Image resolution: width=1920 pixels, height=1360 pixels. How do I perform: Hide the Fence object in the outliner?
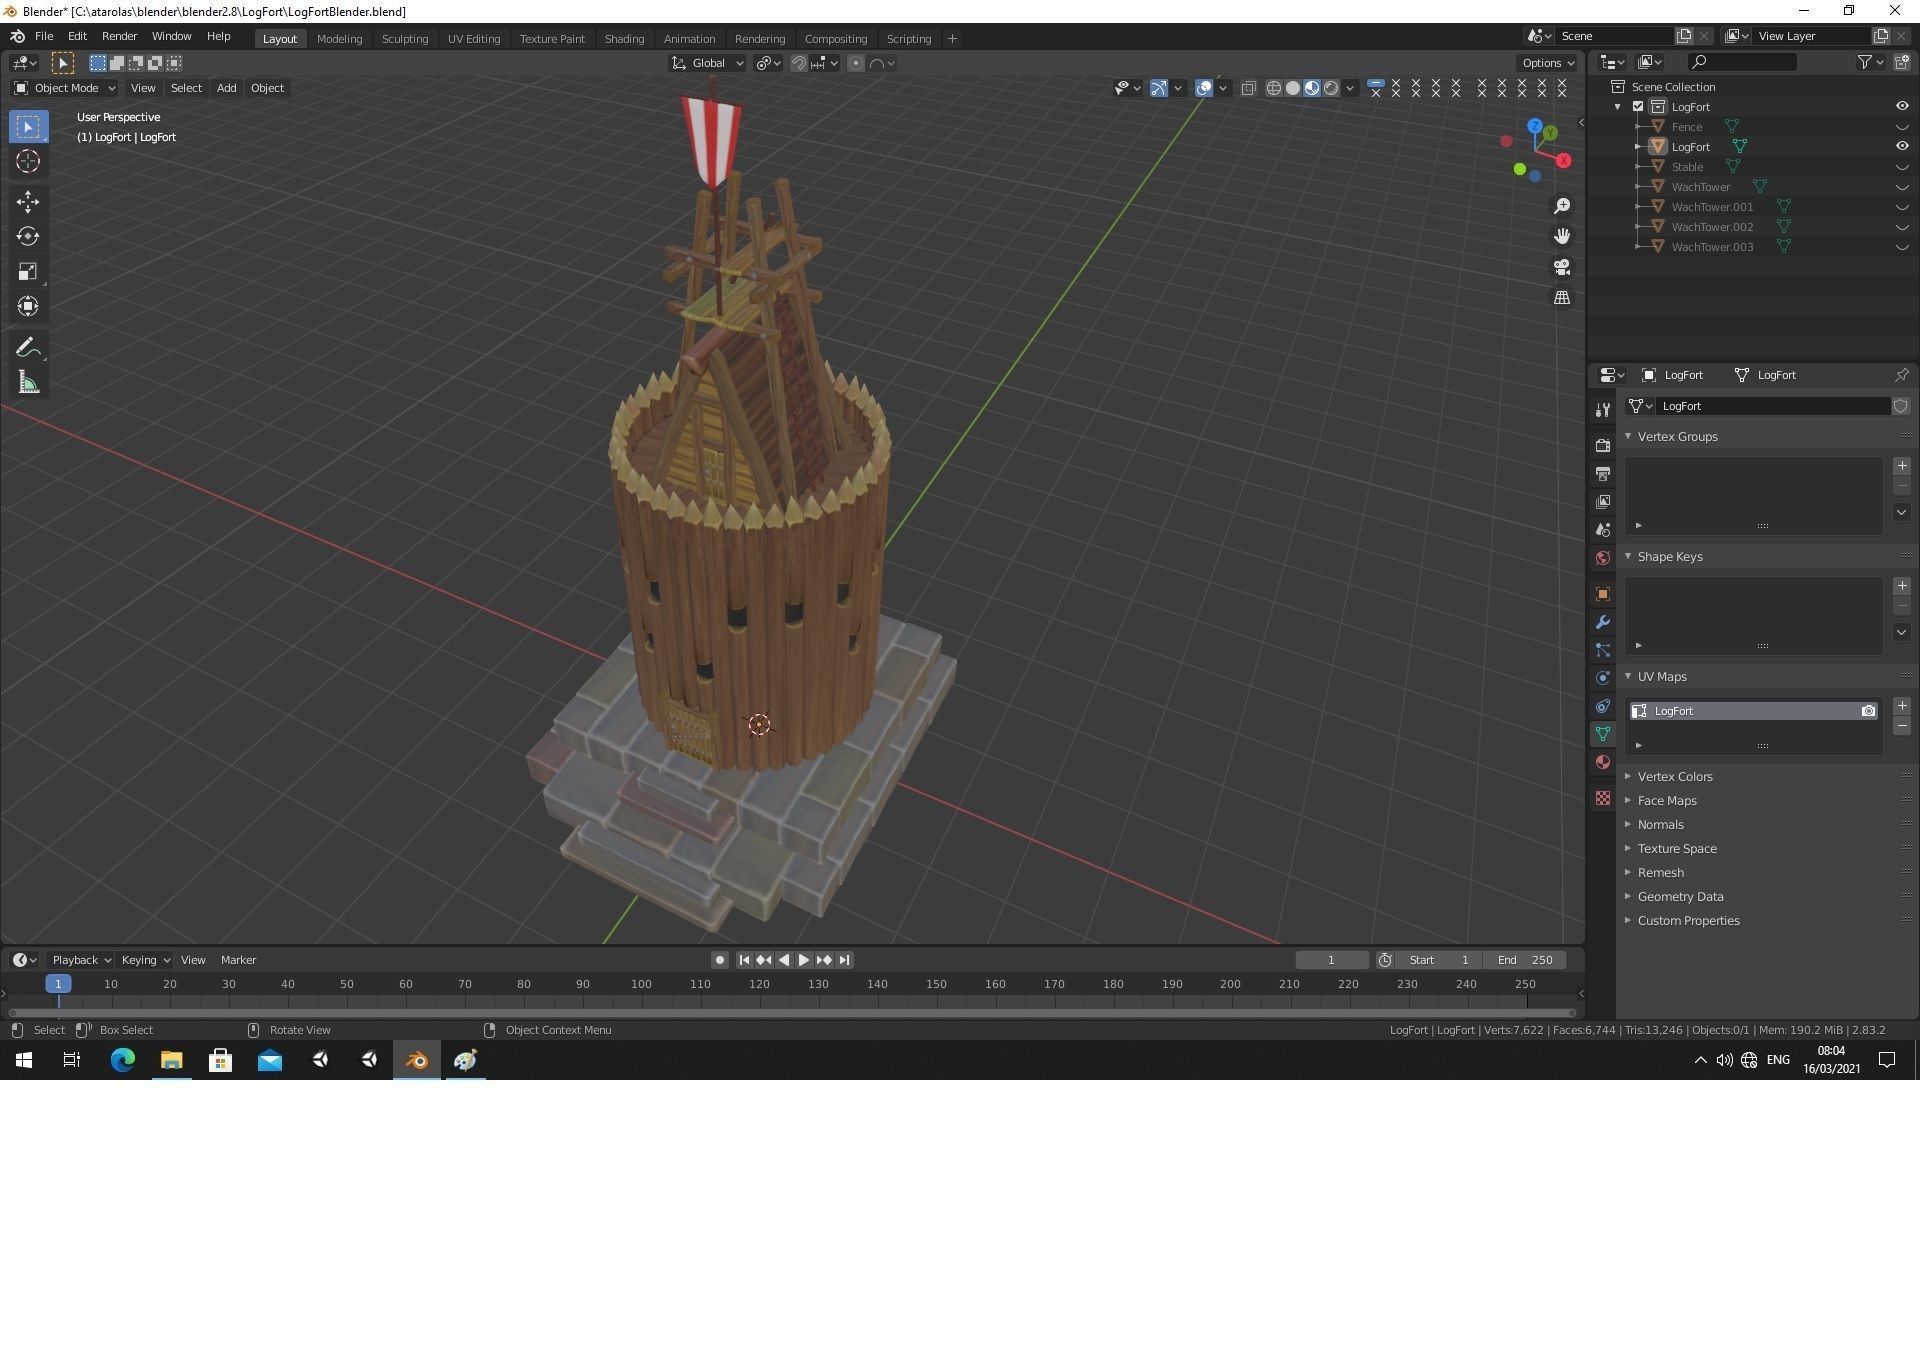coord(1903,127)
